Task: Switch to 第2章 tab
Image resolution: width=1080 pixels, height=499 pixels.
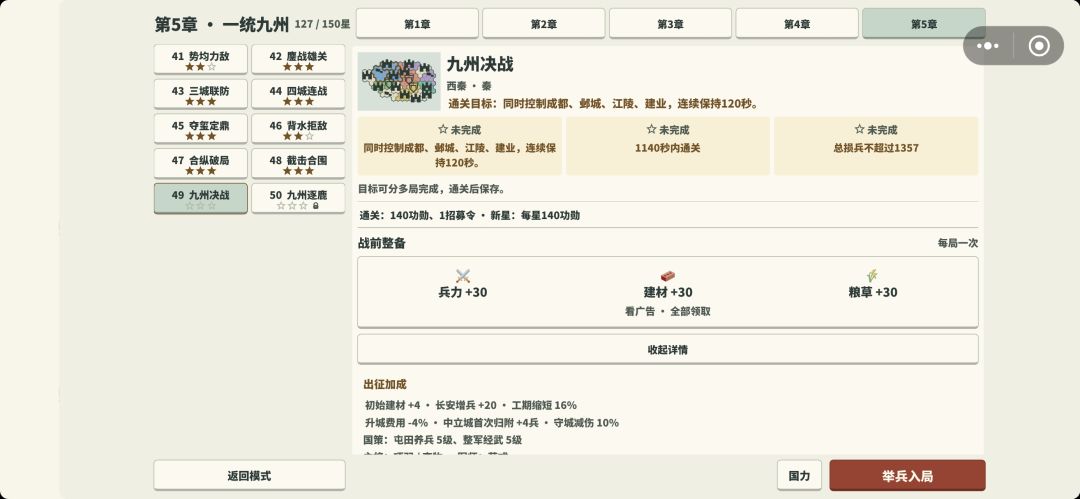Action: tap(543, 24)
